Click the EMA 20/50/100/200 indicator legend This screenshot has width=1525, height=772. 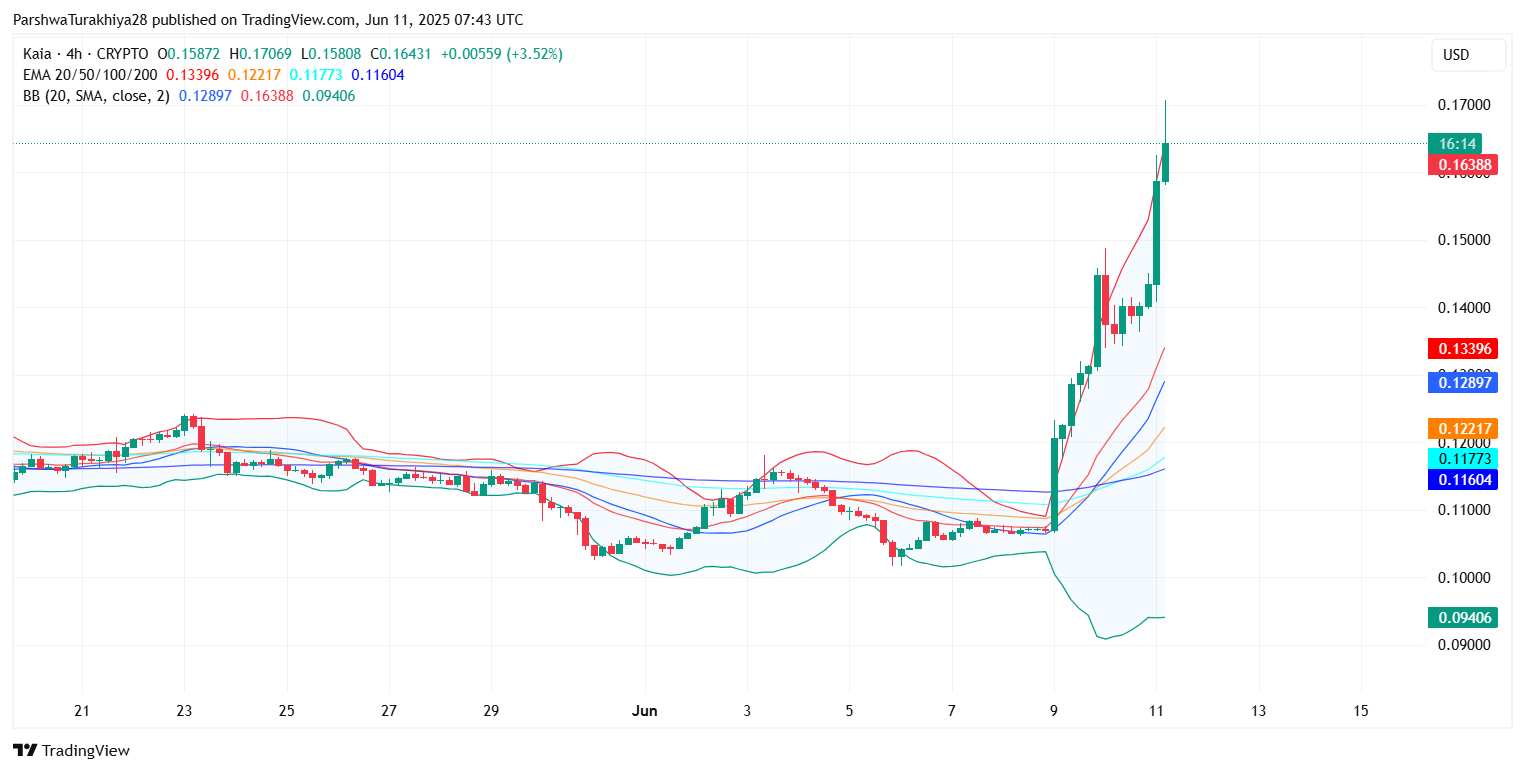tap(92, 75)
